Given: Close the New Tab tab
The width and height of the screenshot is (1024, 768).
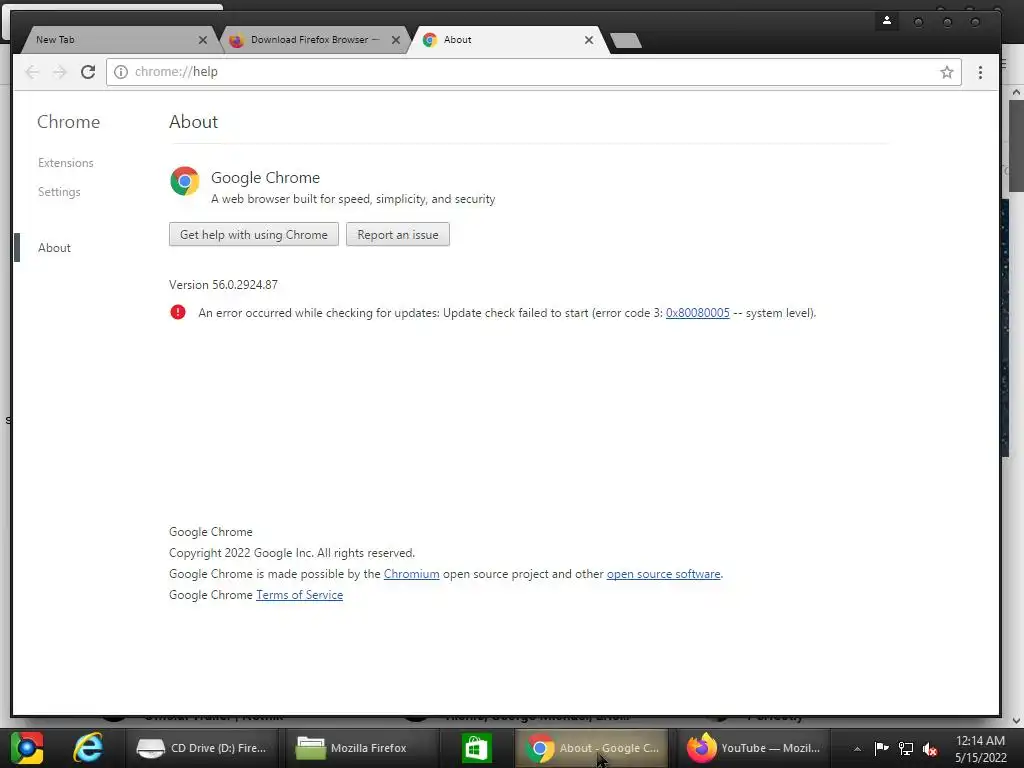Looking at the screenshot, I should pos(202,40).
